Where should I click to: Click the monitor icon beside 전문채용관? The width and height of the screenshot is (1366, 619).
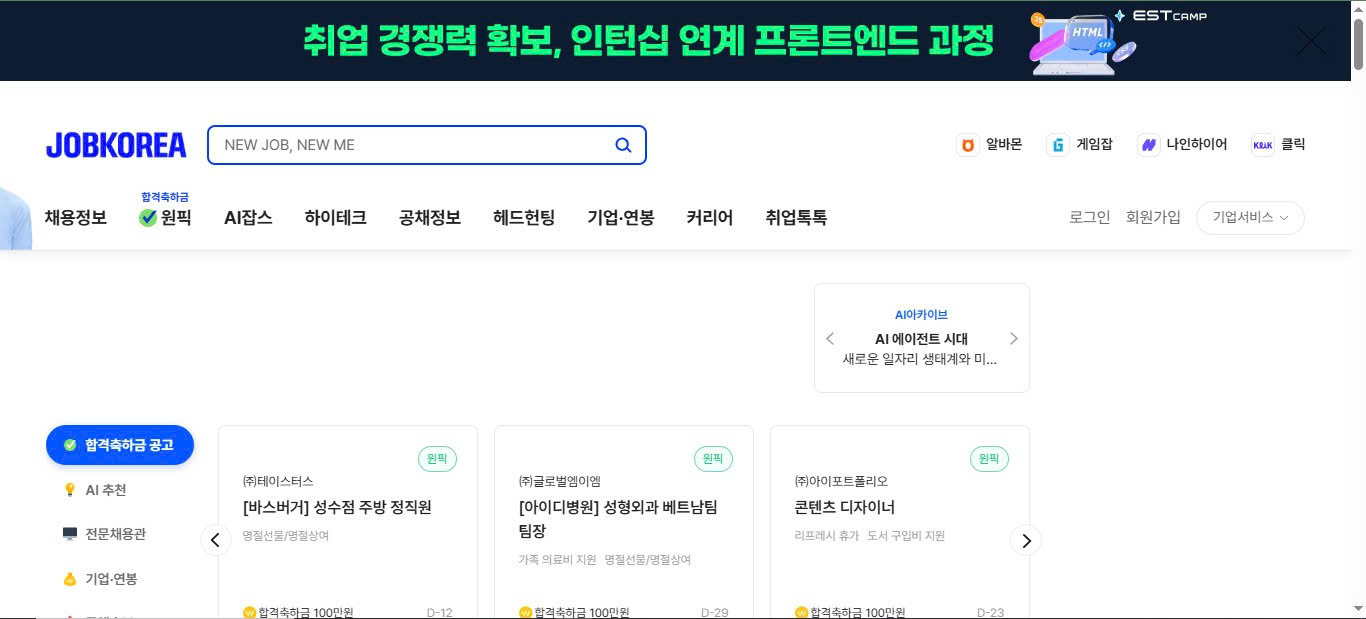70,534
